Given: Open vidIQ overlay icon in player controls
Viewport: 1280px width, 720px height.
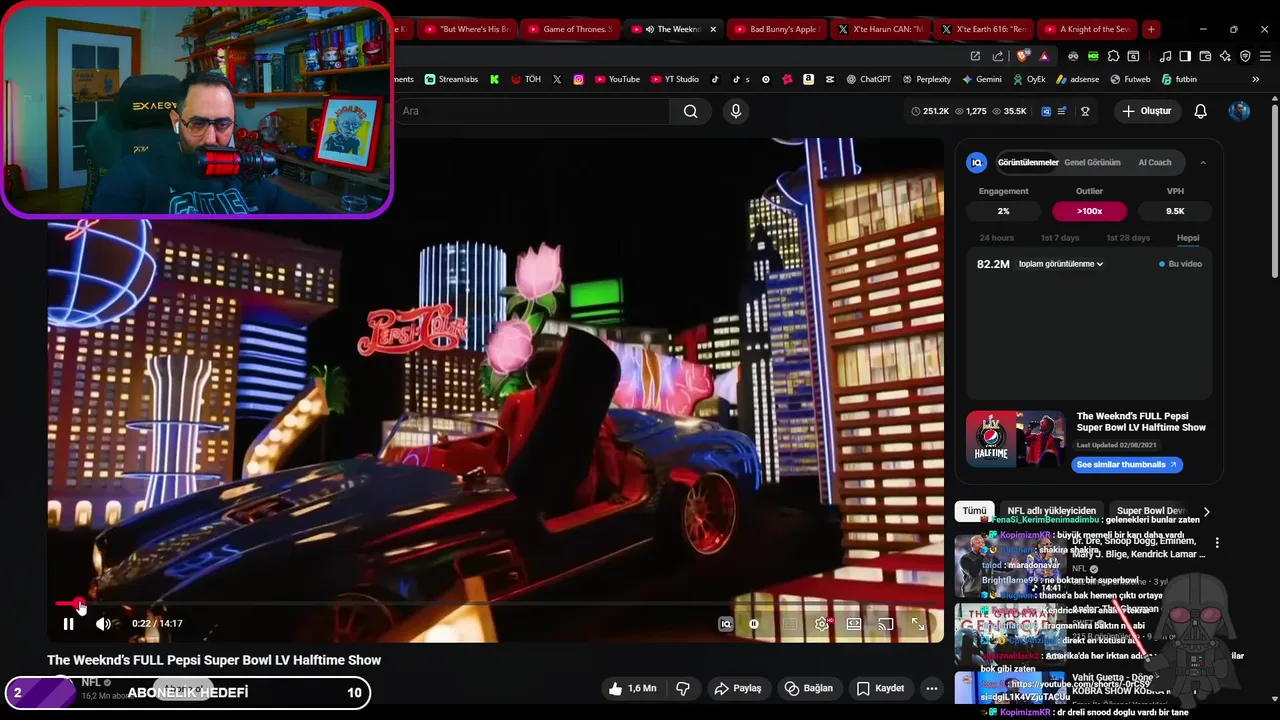Looking at the screenshot, I should tap(726, 624).
